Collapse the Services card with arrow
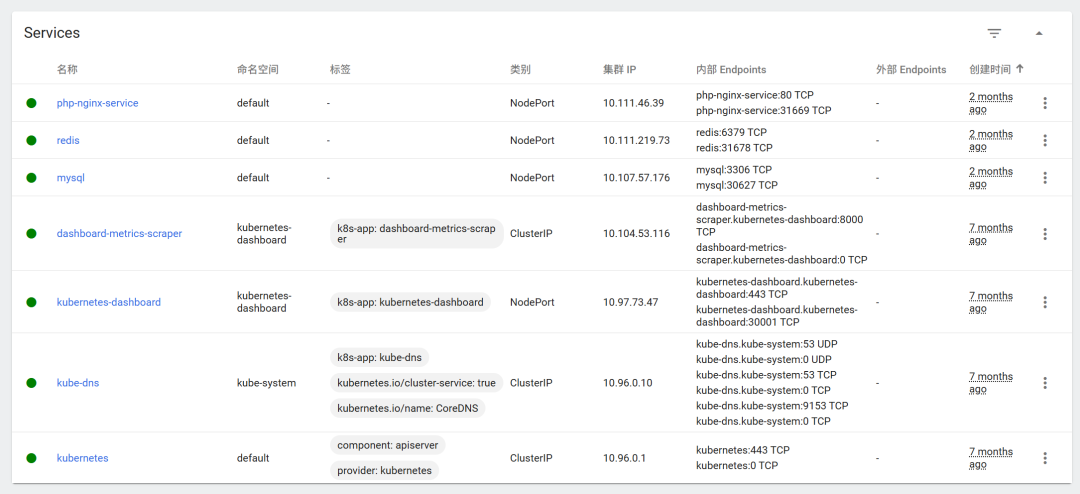The width and height of the screenshot is (1080, 494). [1039, 33]
